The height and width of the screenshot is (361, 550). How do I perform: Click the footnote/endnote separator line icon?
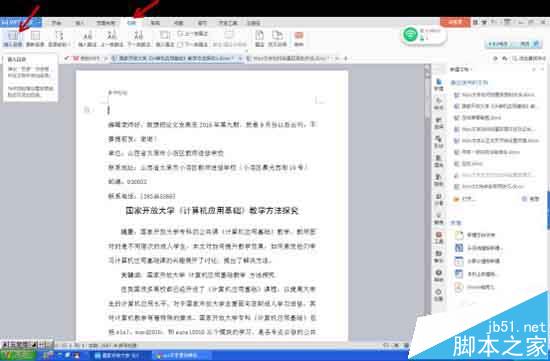229,39
